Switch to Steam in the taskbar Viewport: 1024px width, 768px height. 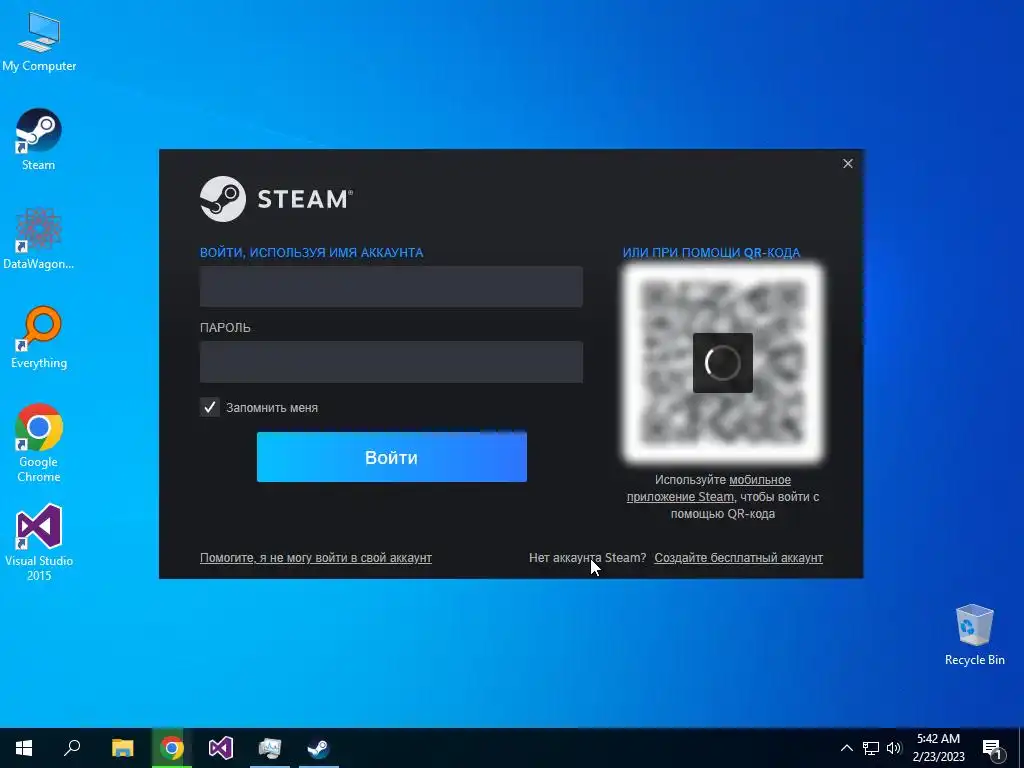pyautogui.click(x=319, y=748)
